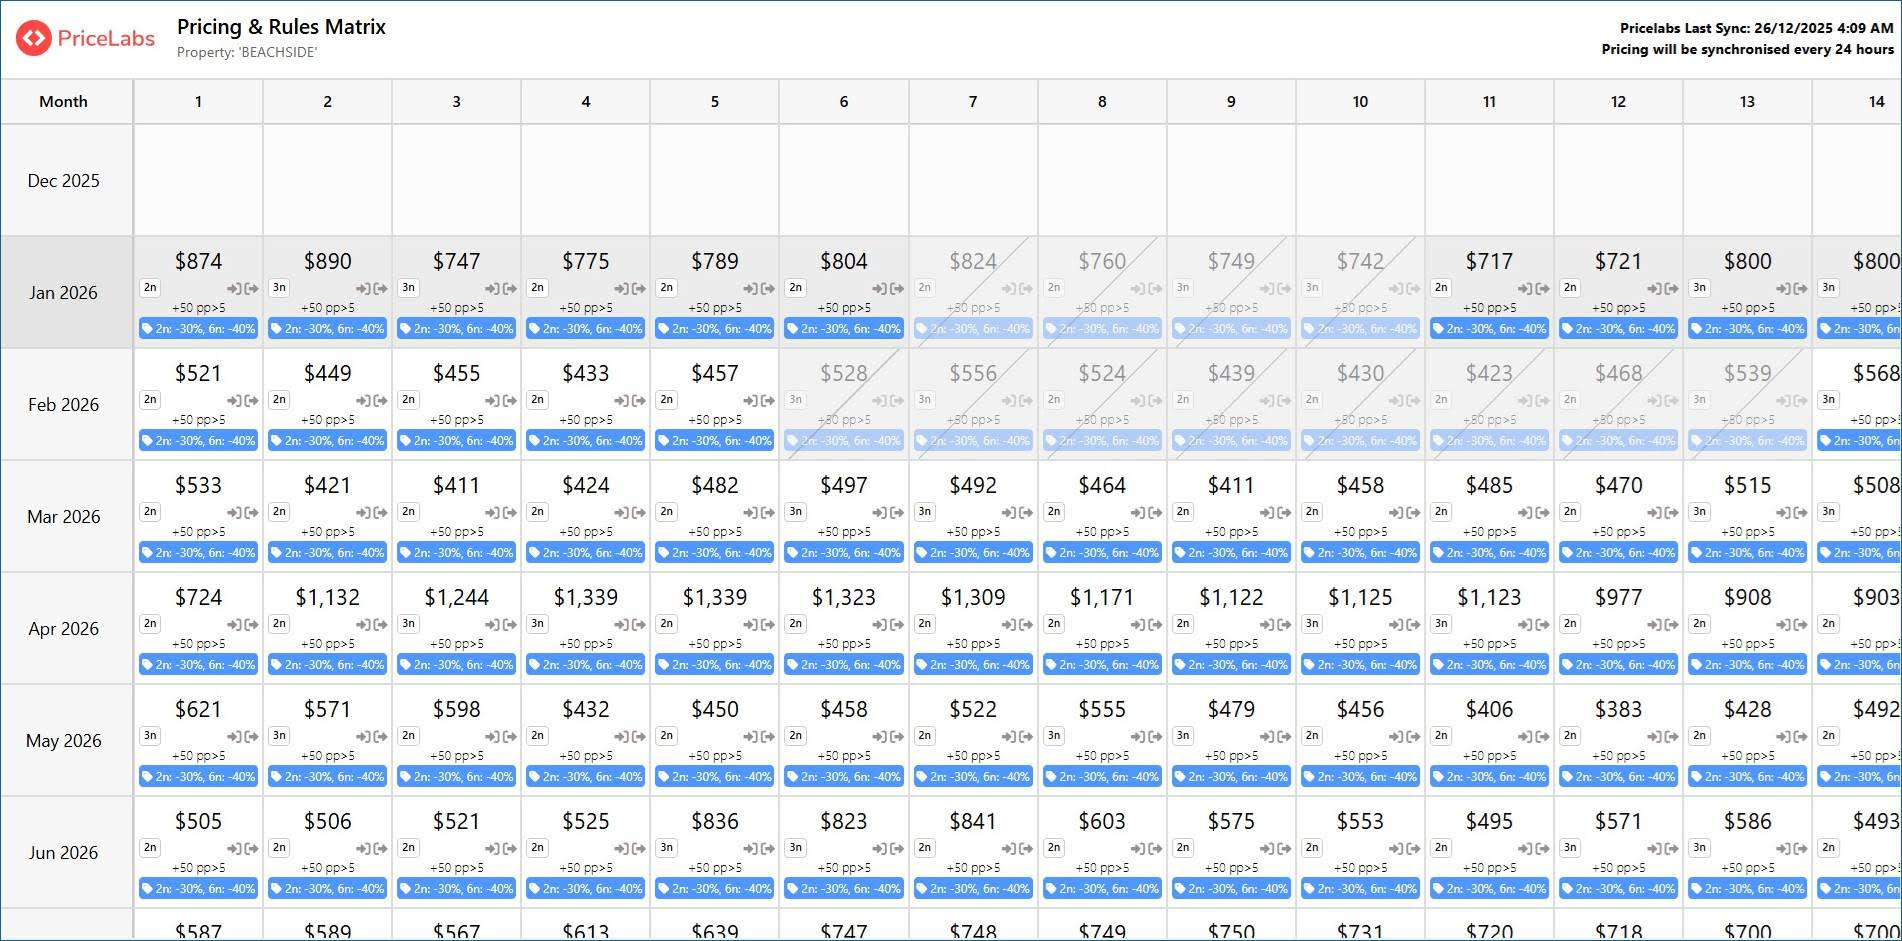The height and width of the screenshot is (941, 1902).
Task: Click the 2n minimum-stay badge on Mar 2026 day 5
Action: tap(666, 512)
